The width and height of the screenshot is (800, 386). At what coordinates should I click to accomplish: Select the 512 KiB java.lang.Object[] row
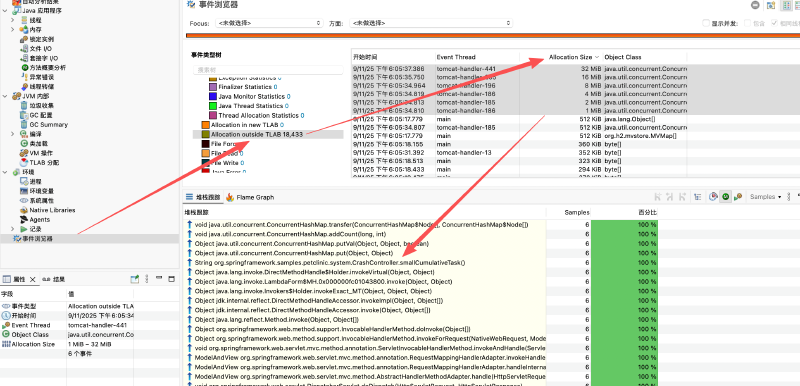point(519,119)
